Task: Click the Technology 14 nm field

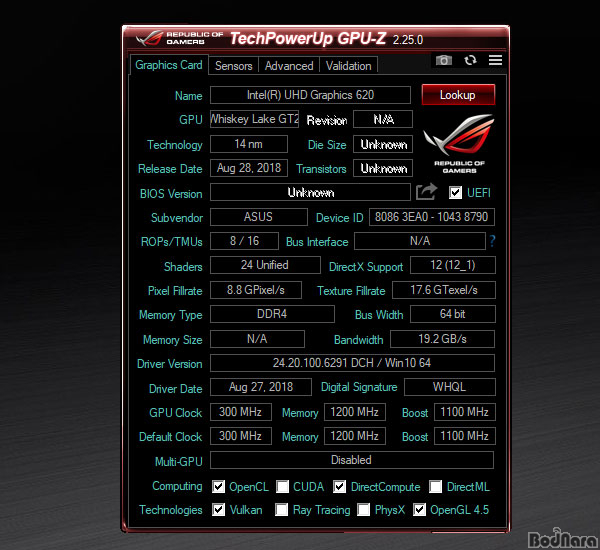Action: (x=249, y=144)
